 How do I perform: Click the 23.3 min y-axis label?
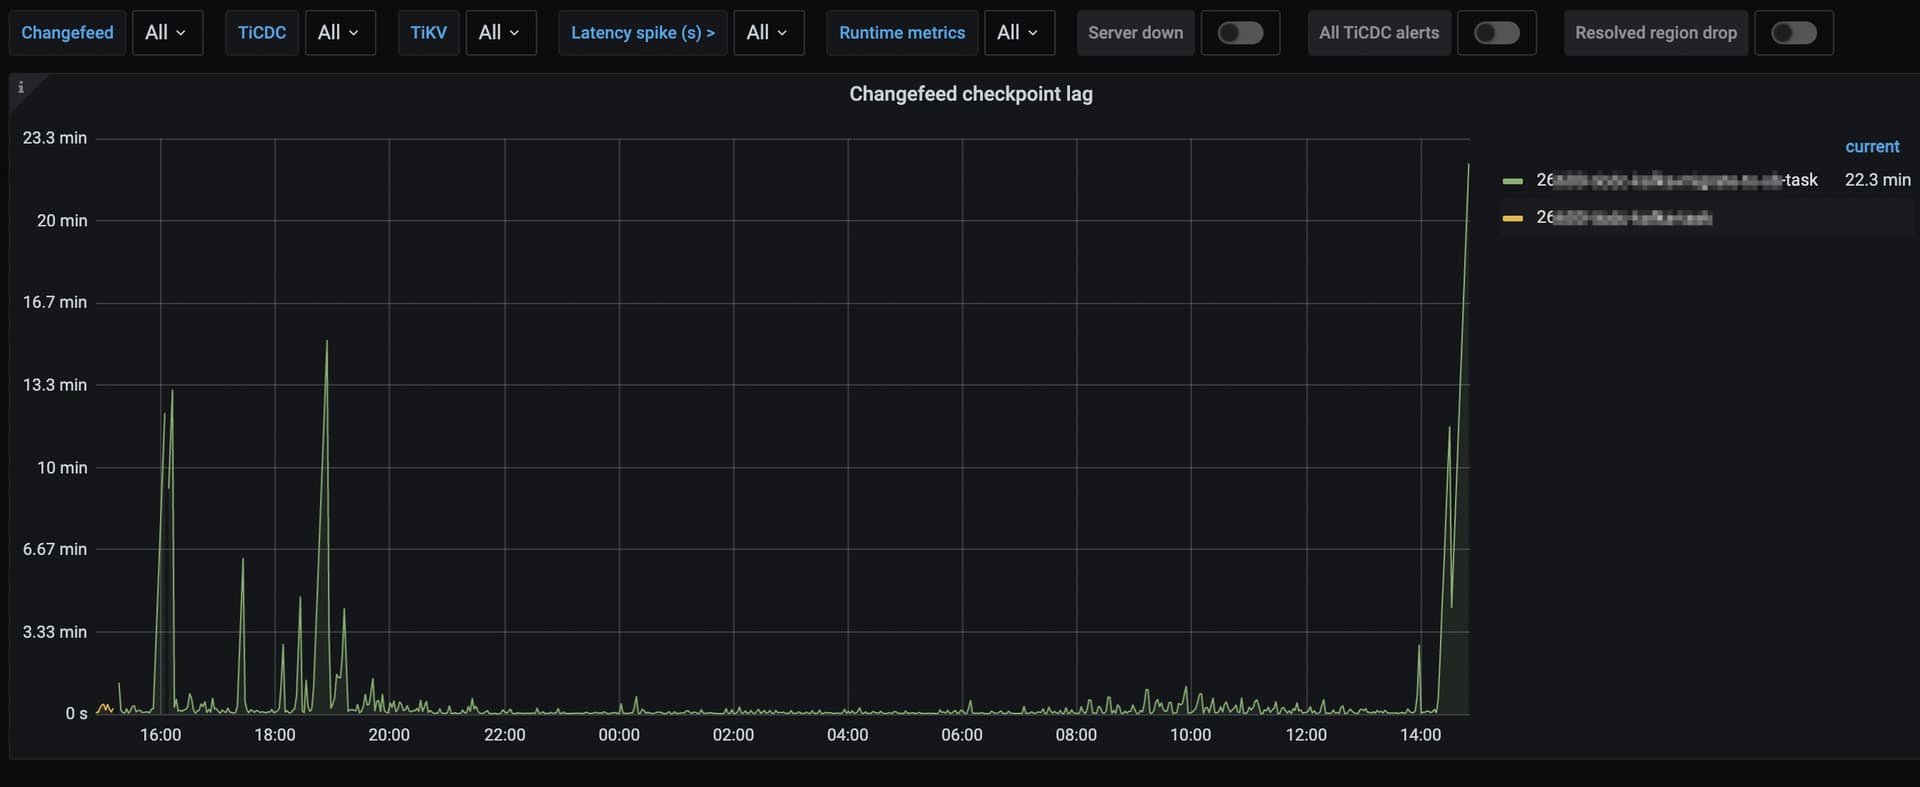click(x=55, y=138)
